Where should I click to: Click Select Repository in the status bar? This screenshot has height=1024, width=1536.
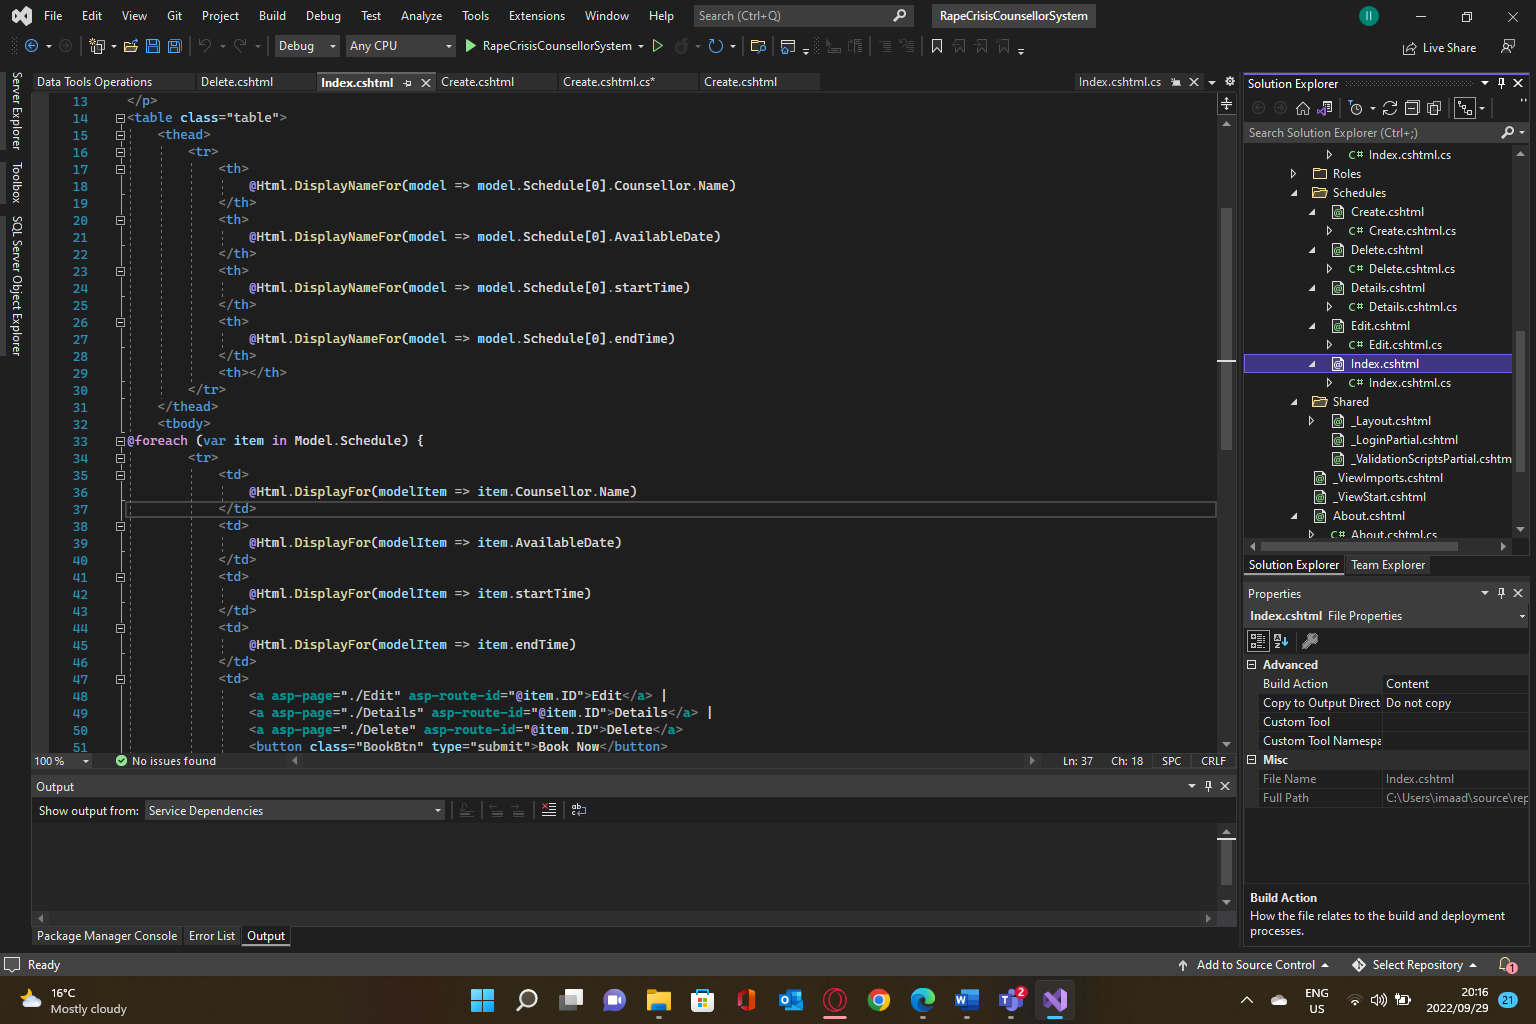coord(1415,965)
